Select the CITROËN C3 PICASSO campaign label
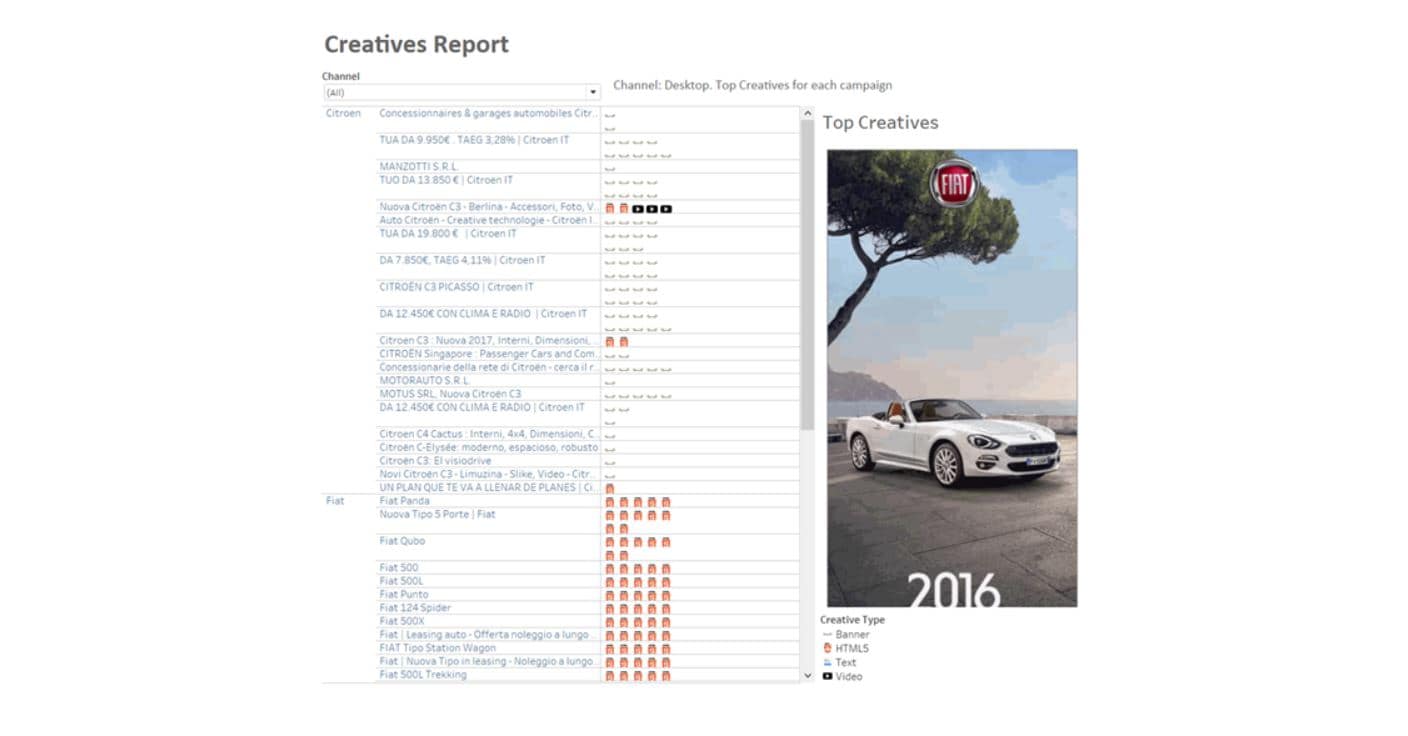1408x736 pixels. [443, 287]
